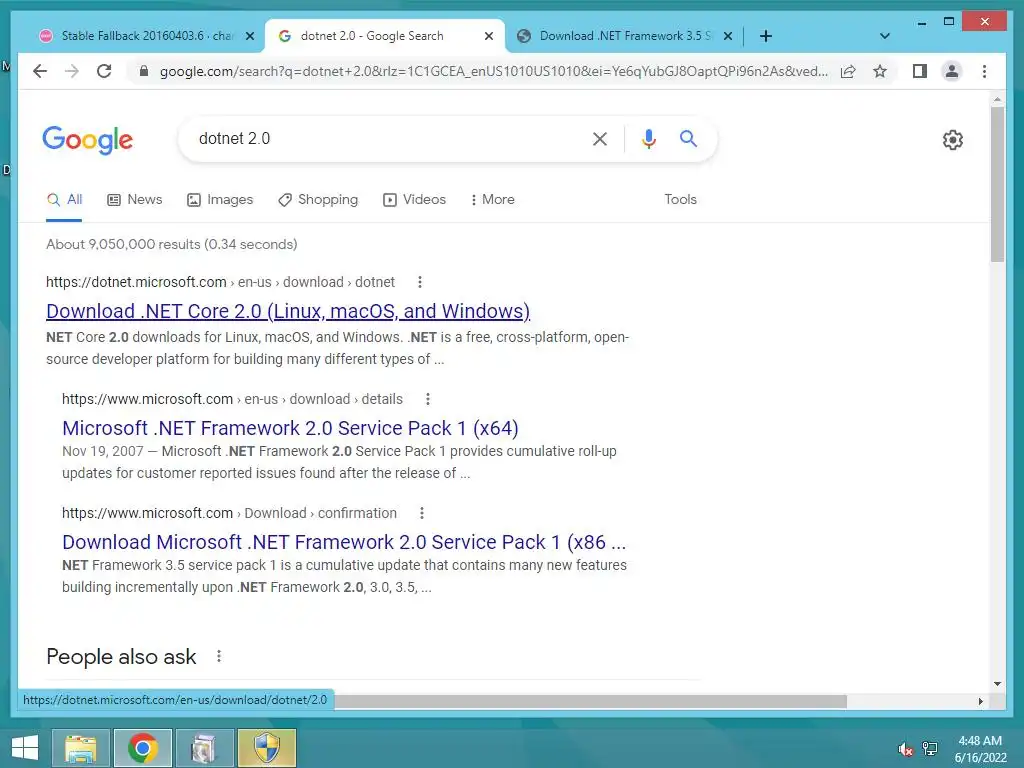Close the Stable Fallback tab
Screen dimensions: 1024x768
coord(249,37)
